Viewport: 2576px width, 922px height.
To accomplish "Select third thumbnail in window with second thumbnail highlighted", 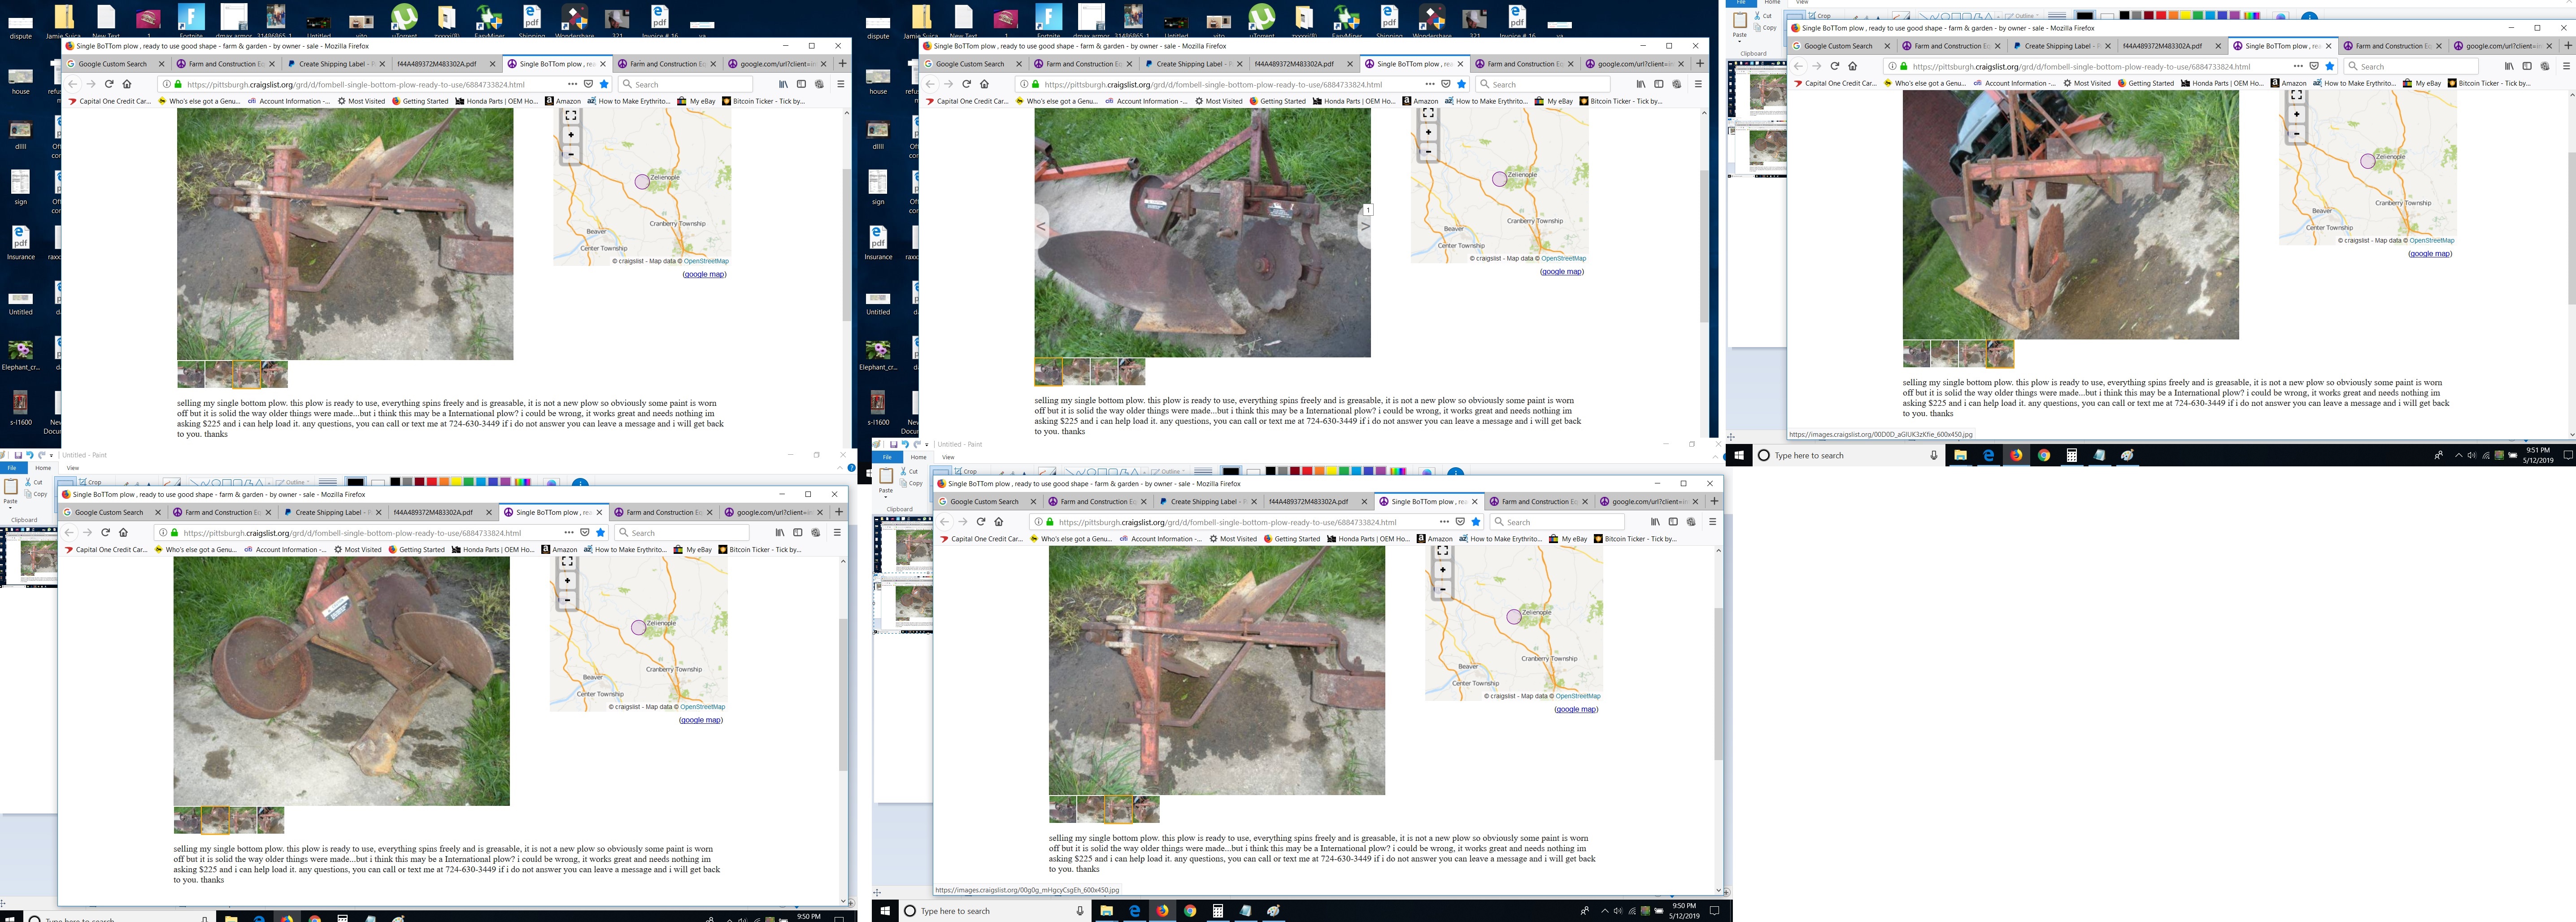I will 243,820.
